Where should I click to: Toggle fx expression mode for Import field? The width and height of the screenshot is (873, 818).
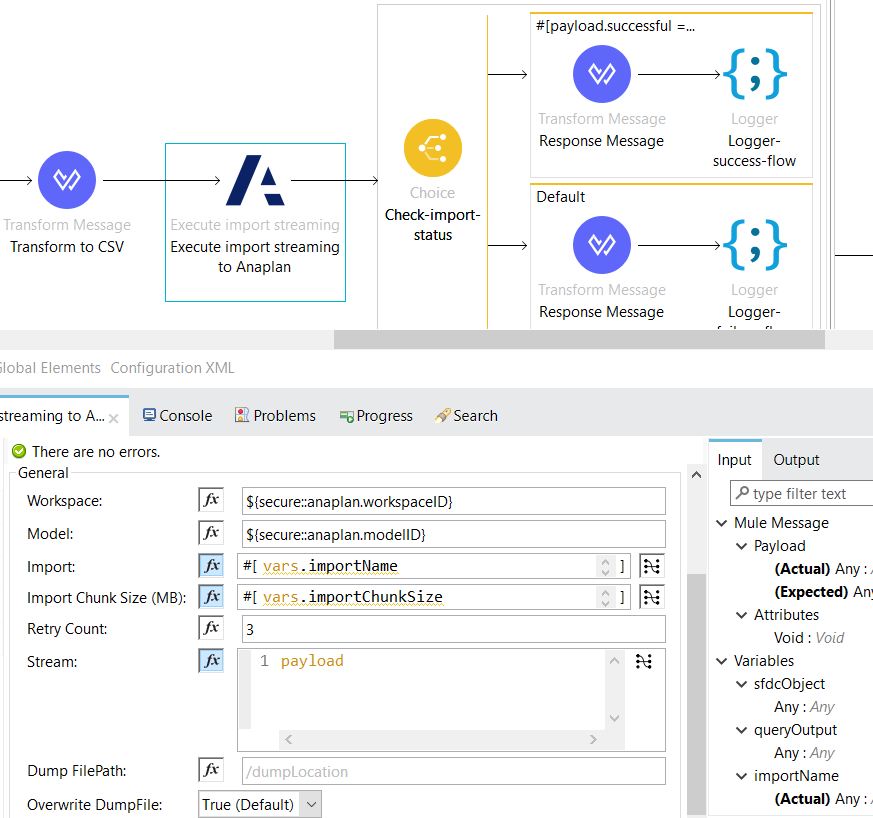pos(211,566)
